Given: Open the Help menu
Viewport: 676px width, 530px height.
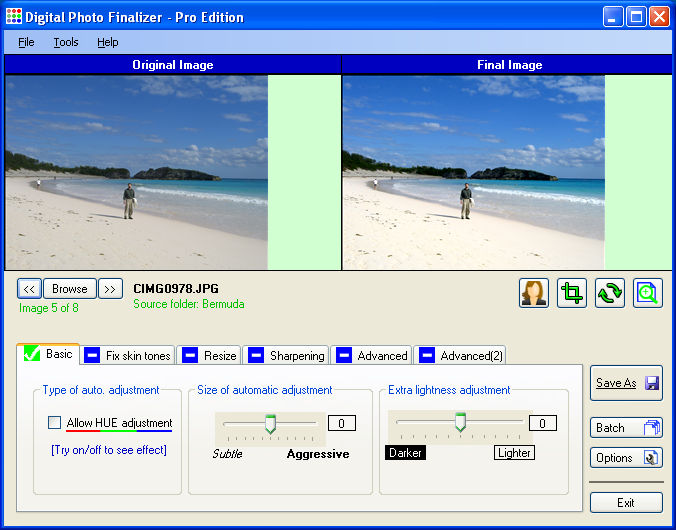Looking at the screenshot, I should (107, 42).
